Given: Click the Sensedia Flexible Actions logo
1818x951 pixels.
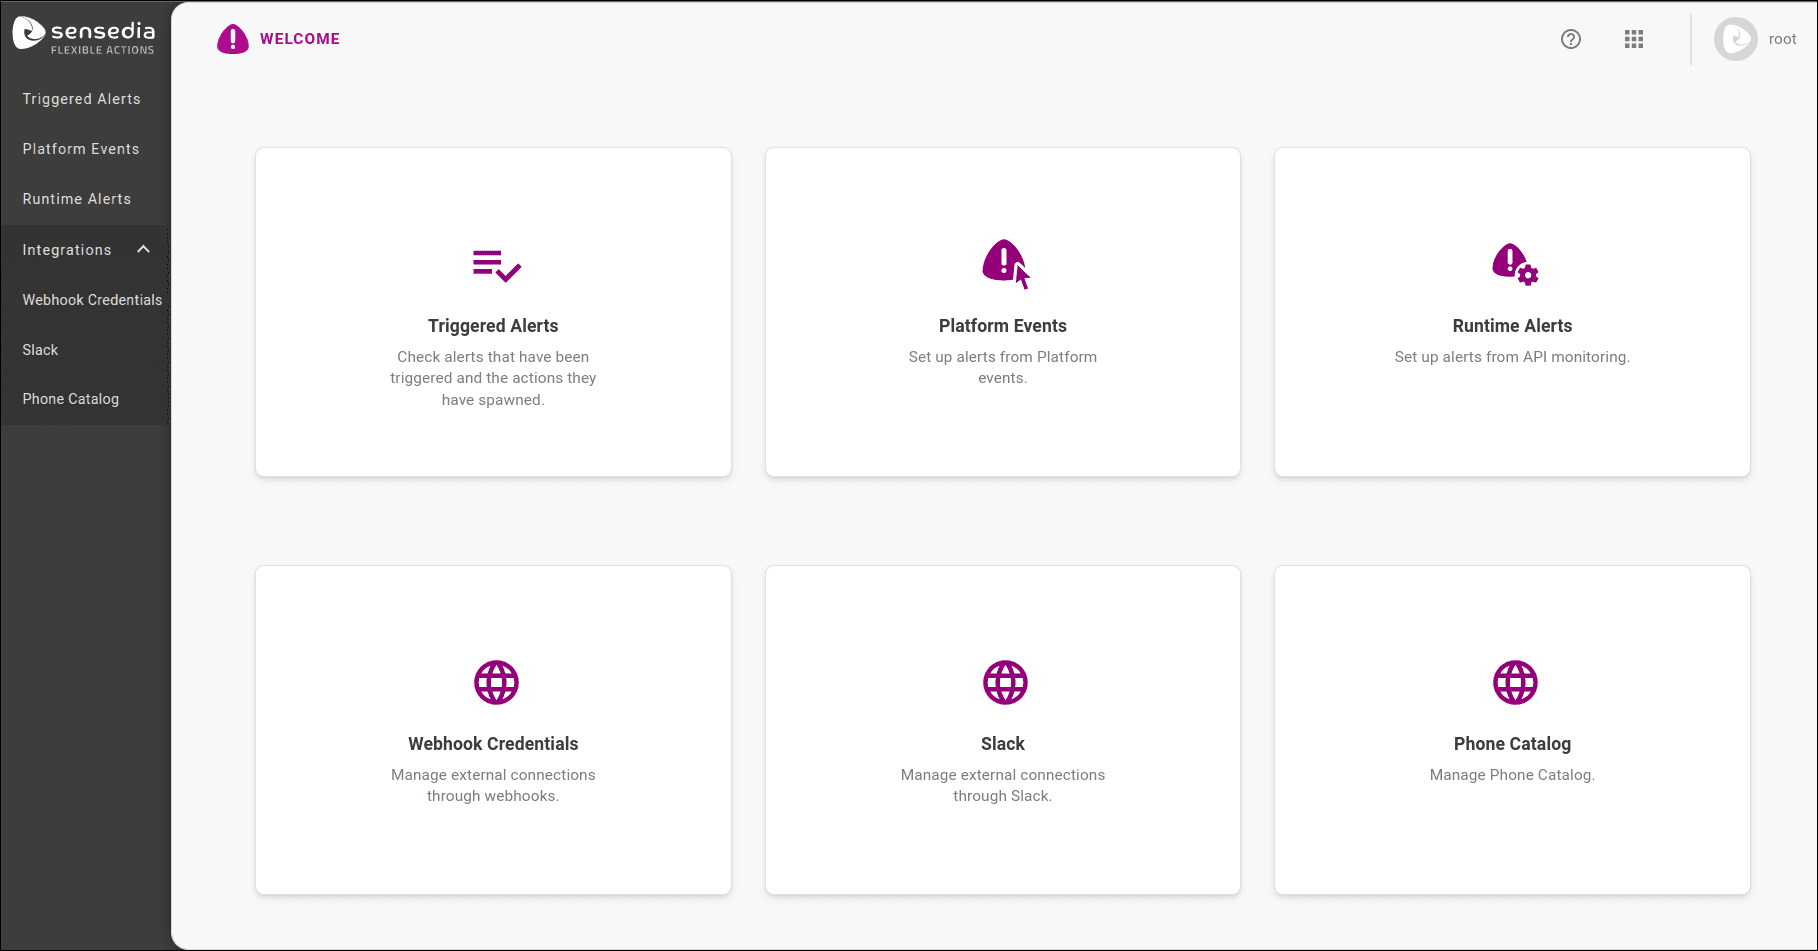Looking at the screenshot, I should pos(84,36).
